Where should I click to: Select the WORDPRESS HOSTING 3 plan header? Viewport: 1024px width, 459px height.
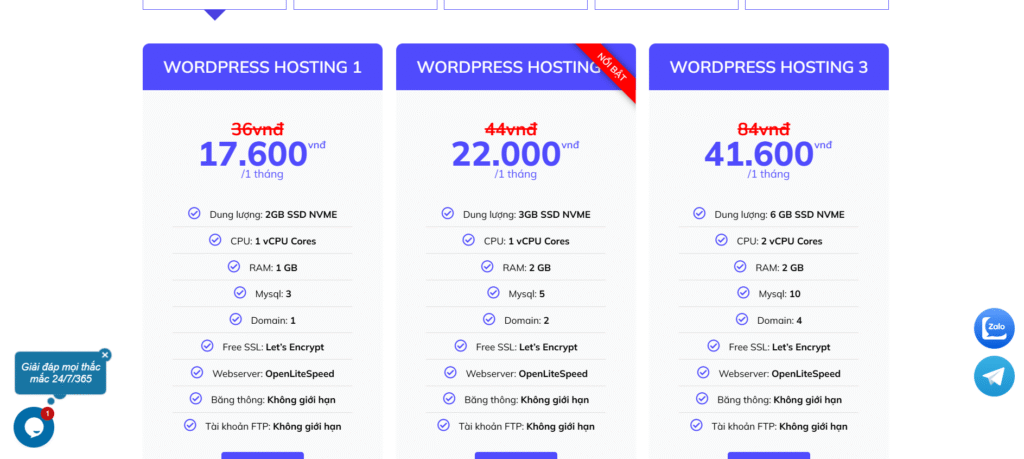[768, 67]
